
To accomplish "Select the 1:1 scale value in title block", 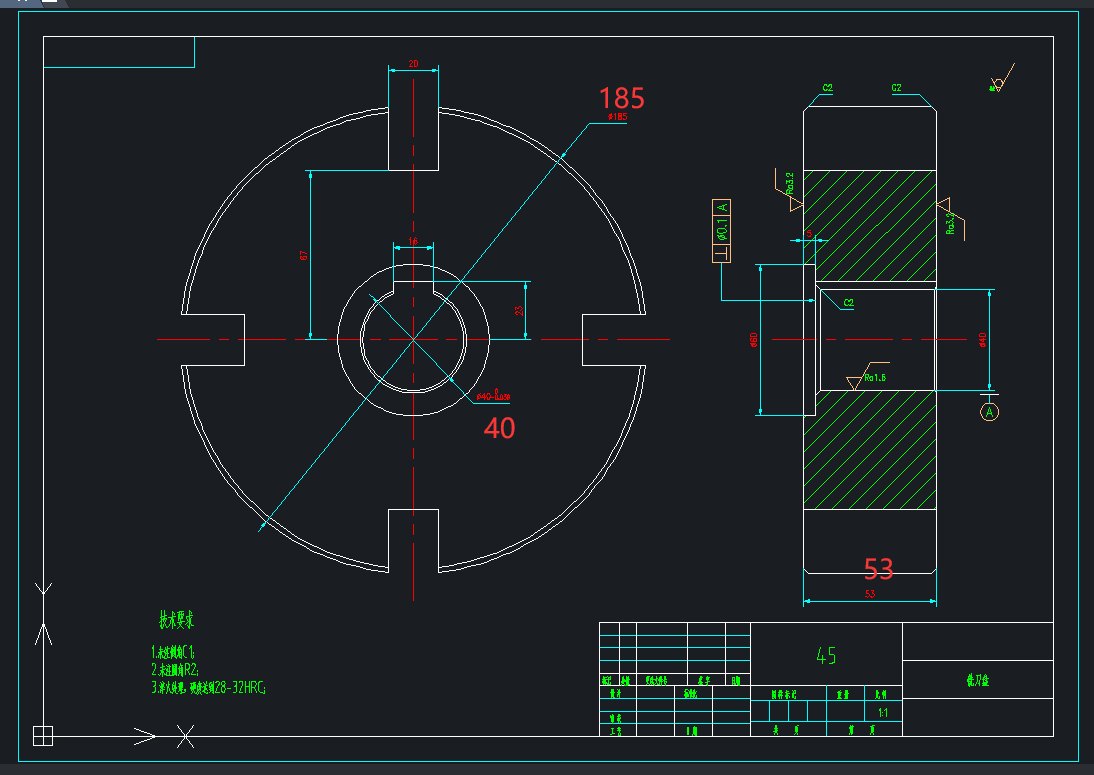I will 883,713.
